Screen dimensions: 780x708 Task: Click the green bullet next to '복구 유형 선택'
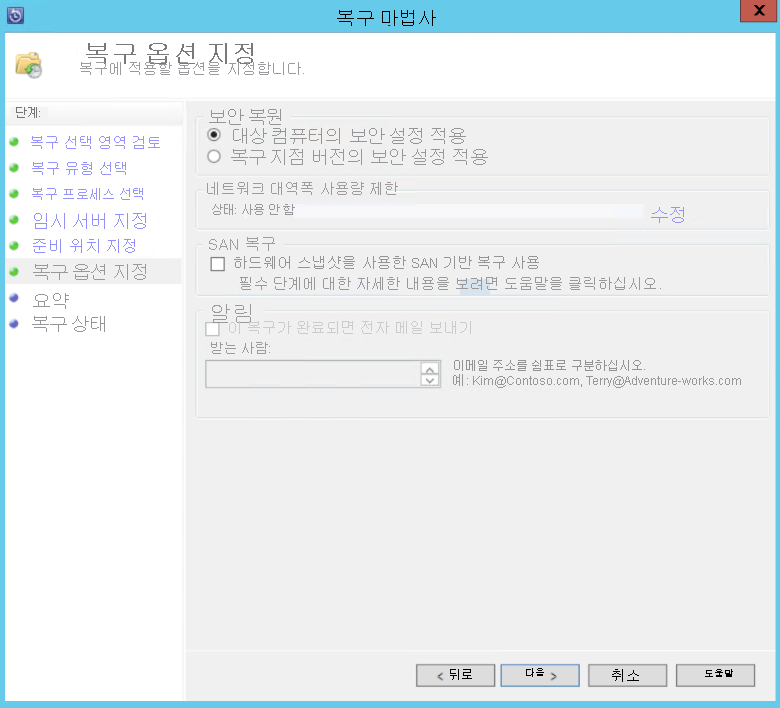click(14, 168)
